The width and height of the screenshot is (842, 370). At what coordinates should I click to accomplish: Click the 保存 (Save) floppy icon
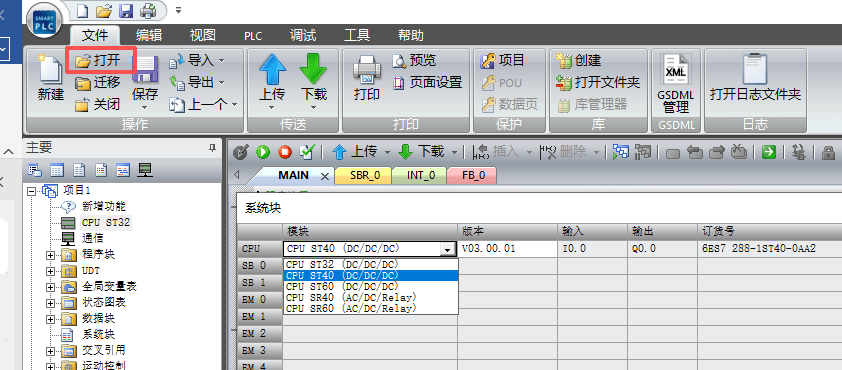click(x=145, y=71)
